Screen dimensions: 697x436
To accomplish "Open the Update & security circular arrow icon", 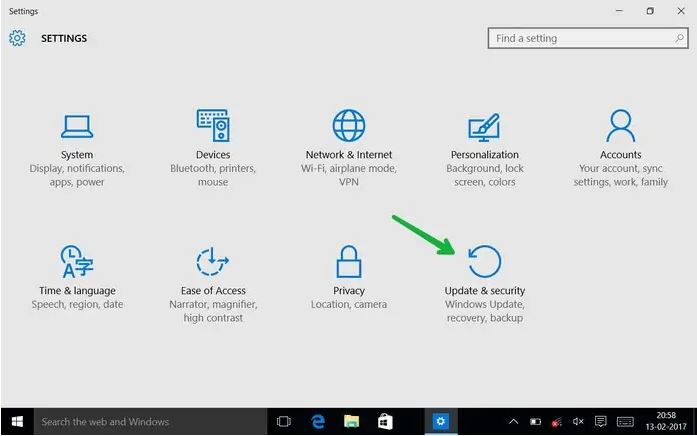I will 485,261.
